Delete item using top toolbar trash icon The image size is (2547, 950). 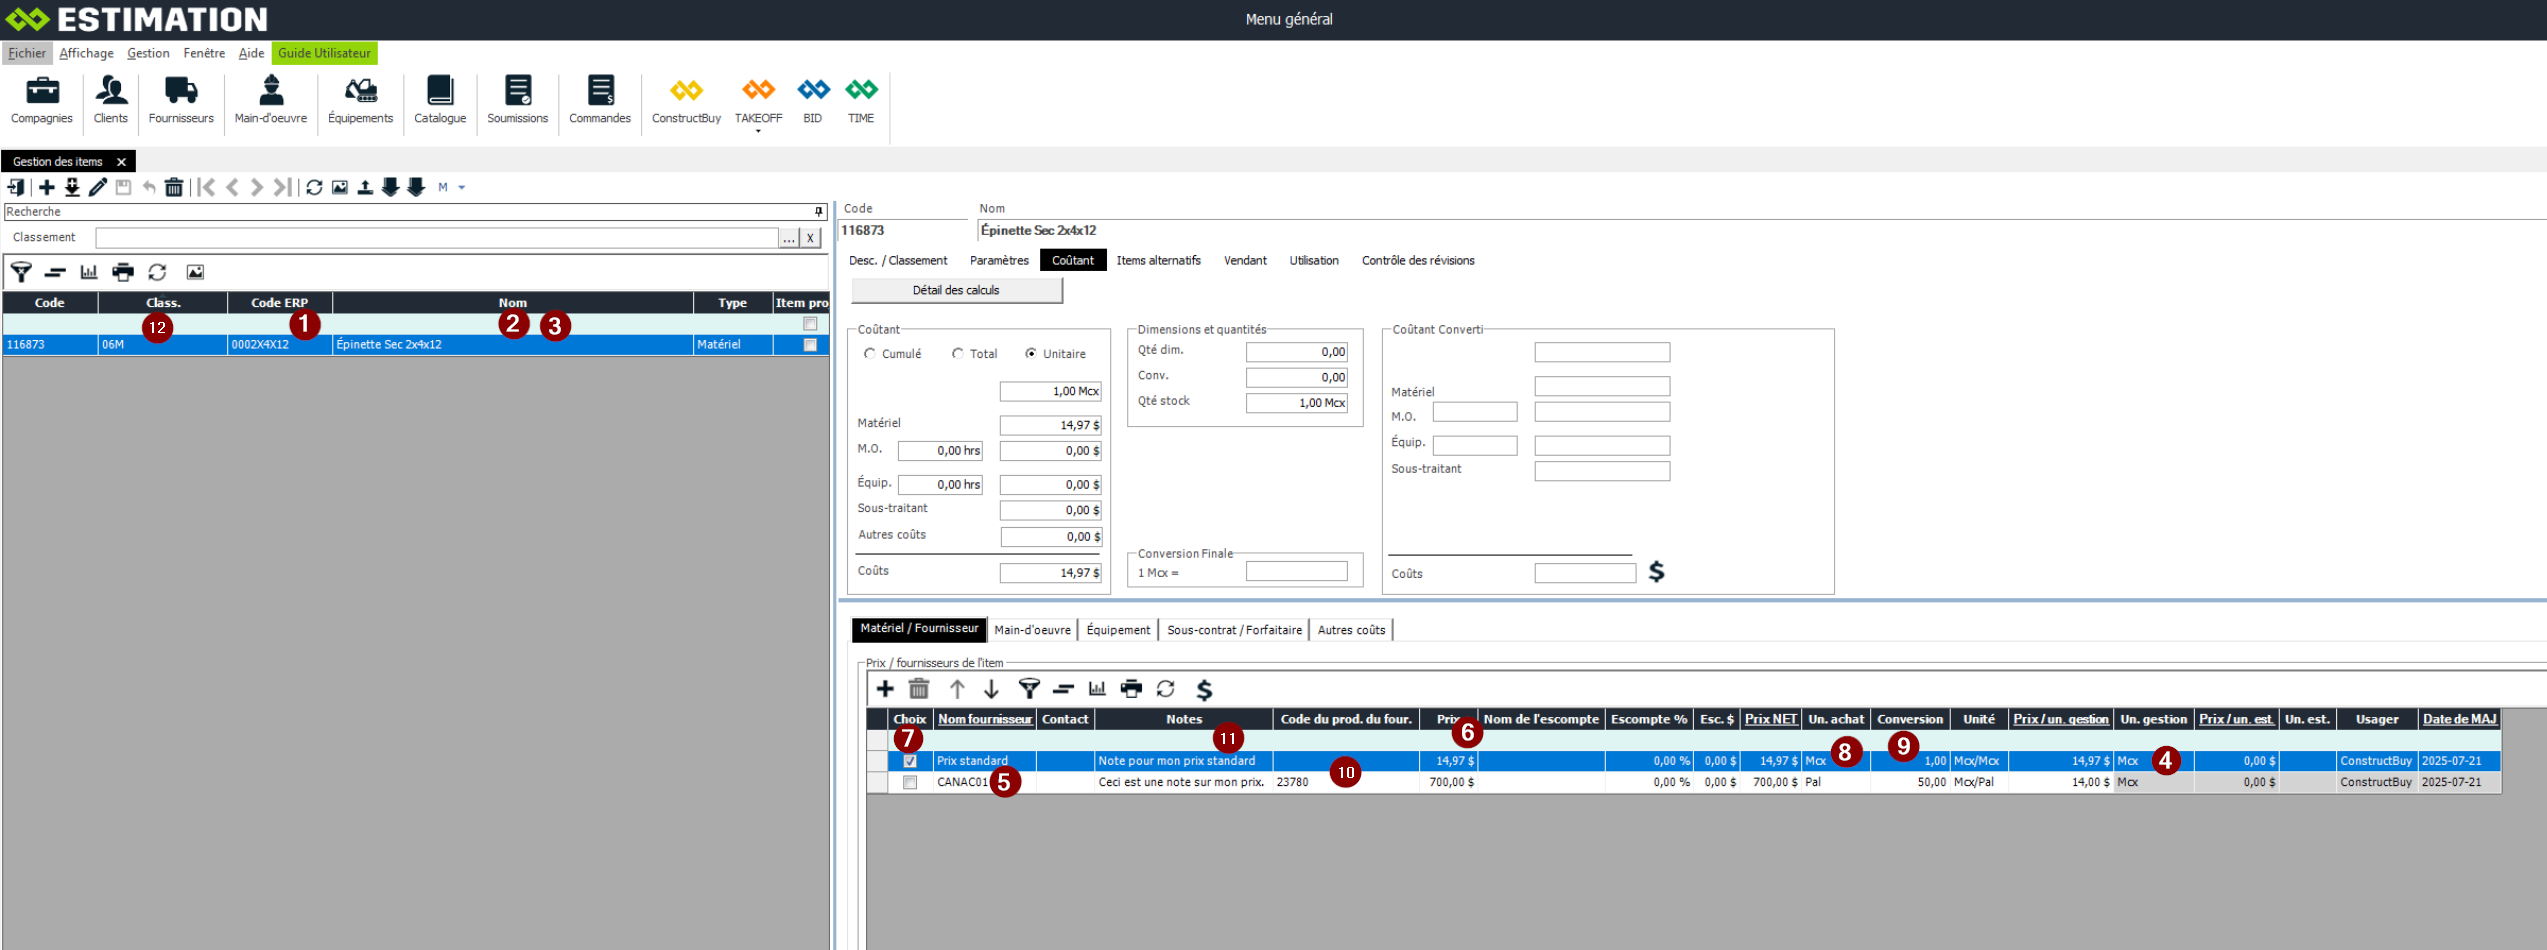[174, 187]
